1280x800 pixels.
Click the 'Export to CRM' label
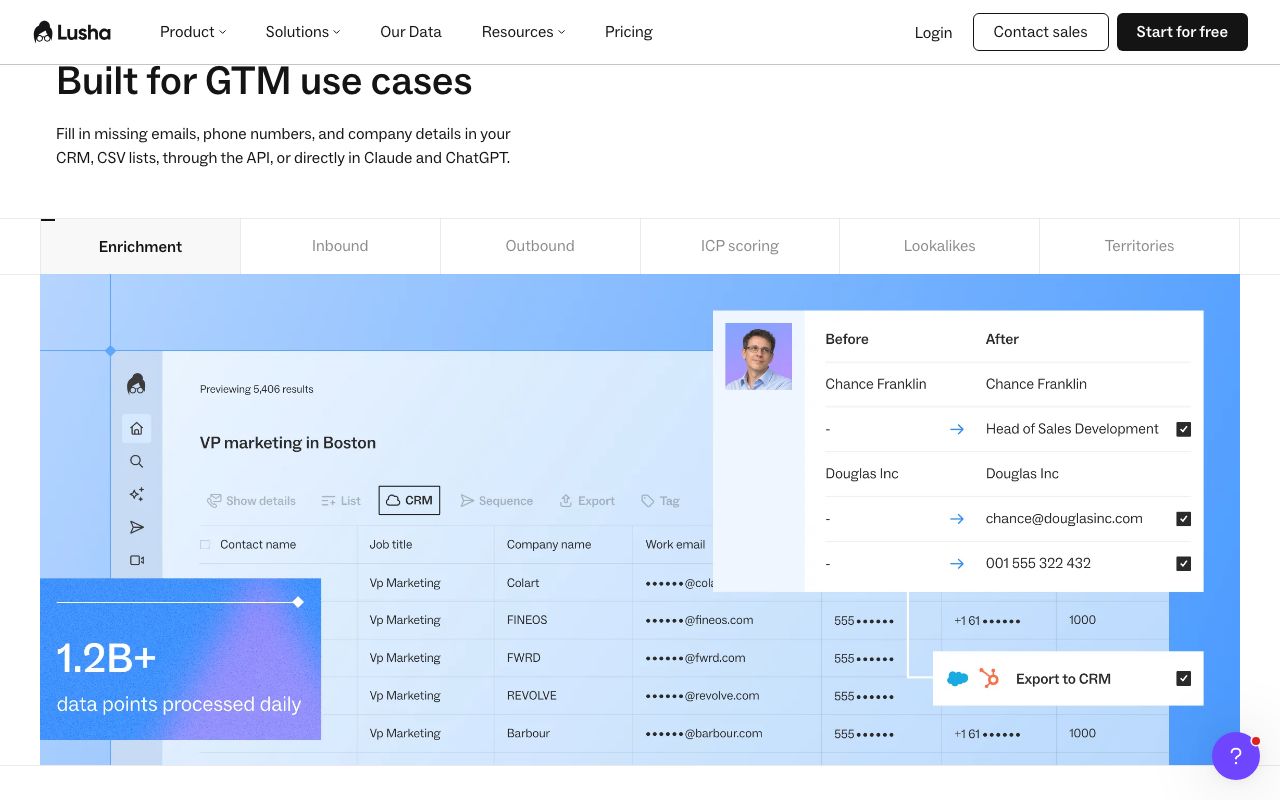click(x=1063, y=679)
